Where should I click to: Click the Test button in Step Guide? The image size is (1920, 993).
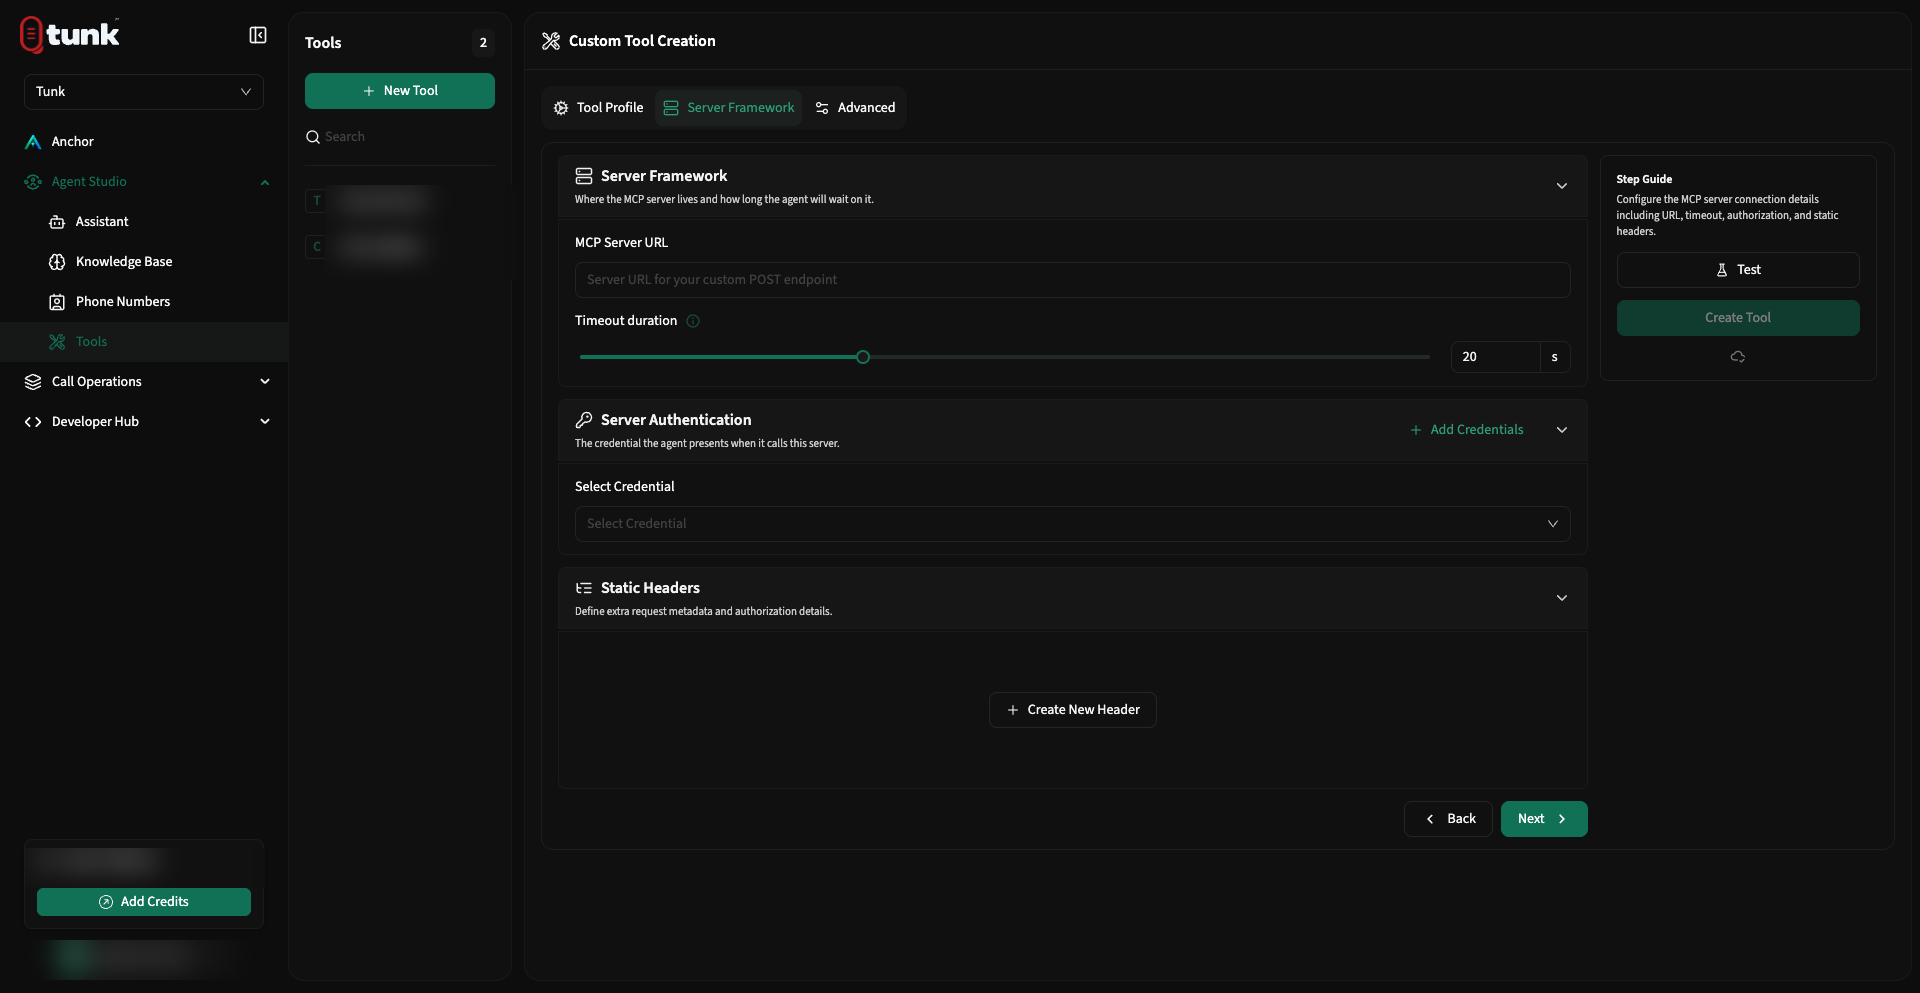pos(1738,270)
